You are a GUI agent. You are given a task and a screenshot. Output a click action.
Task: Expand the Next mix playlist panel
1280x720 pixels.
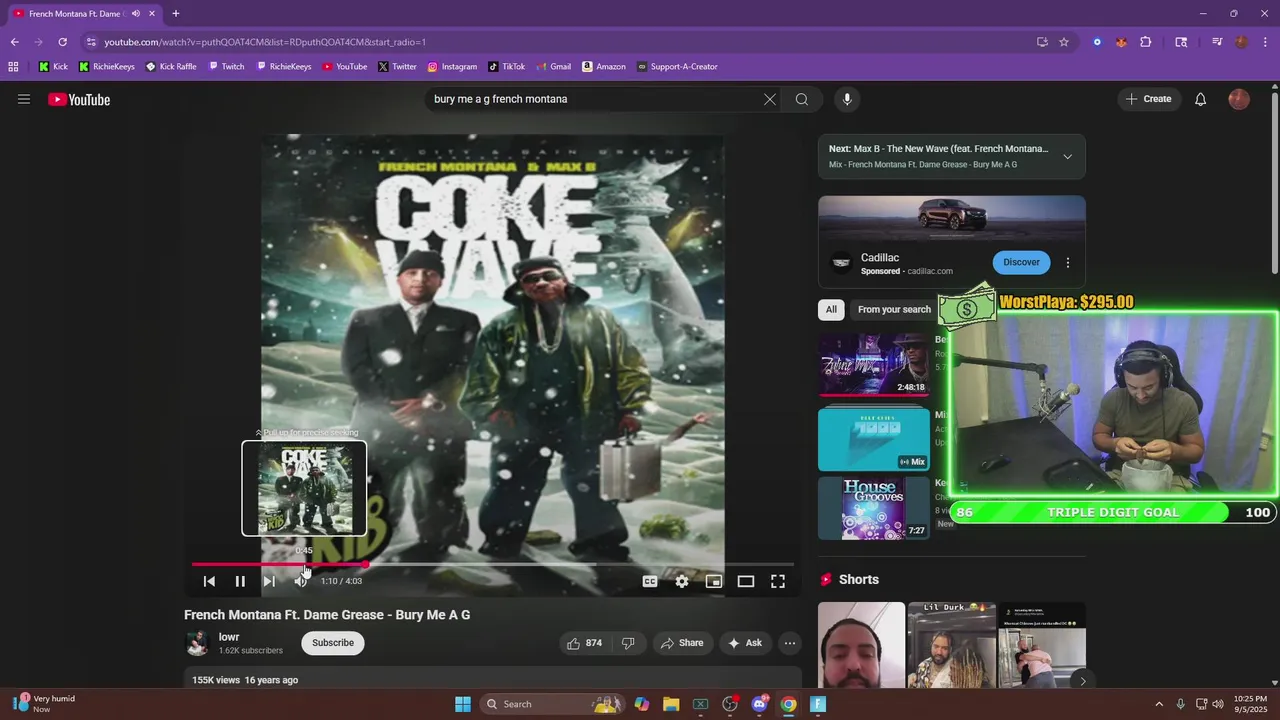(1067, 156)
